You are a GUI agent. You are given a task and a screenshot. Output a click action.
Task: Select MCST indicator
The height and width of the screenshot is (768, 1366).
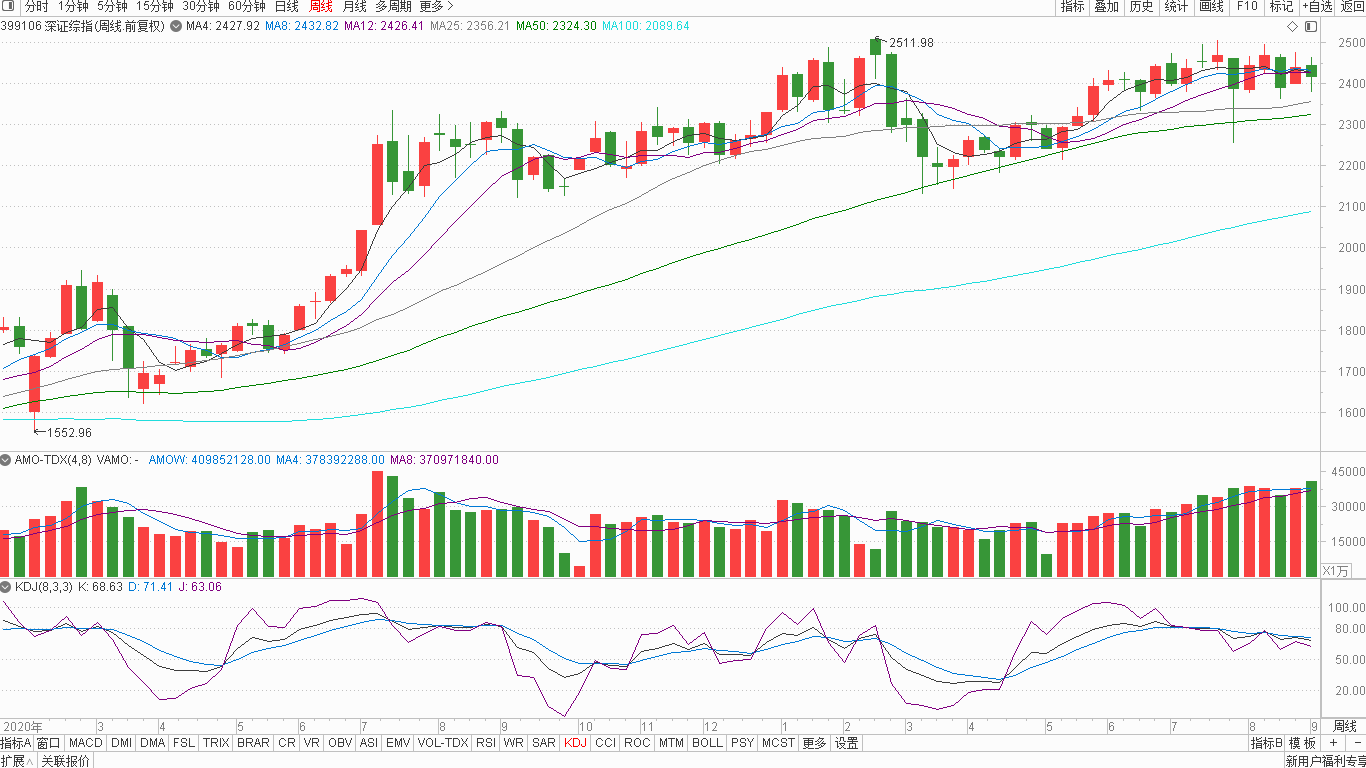coord(778,743)
